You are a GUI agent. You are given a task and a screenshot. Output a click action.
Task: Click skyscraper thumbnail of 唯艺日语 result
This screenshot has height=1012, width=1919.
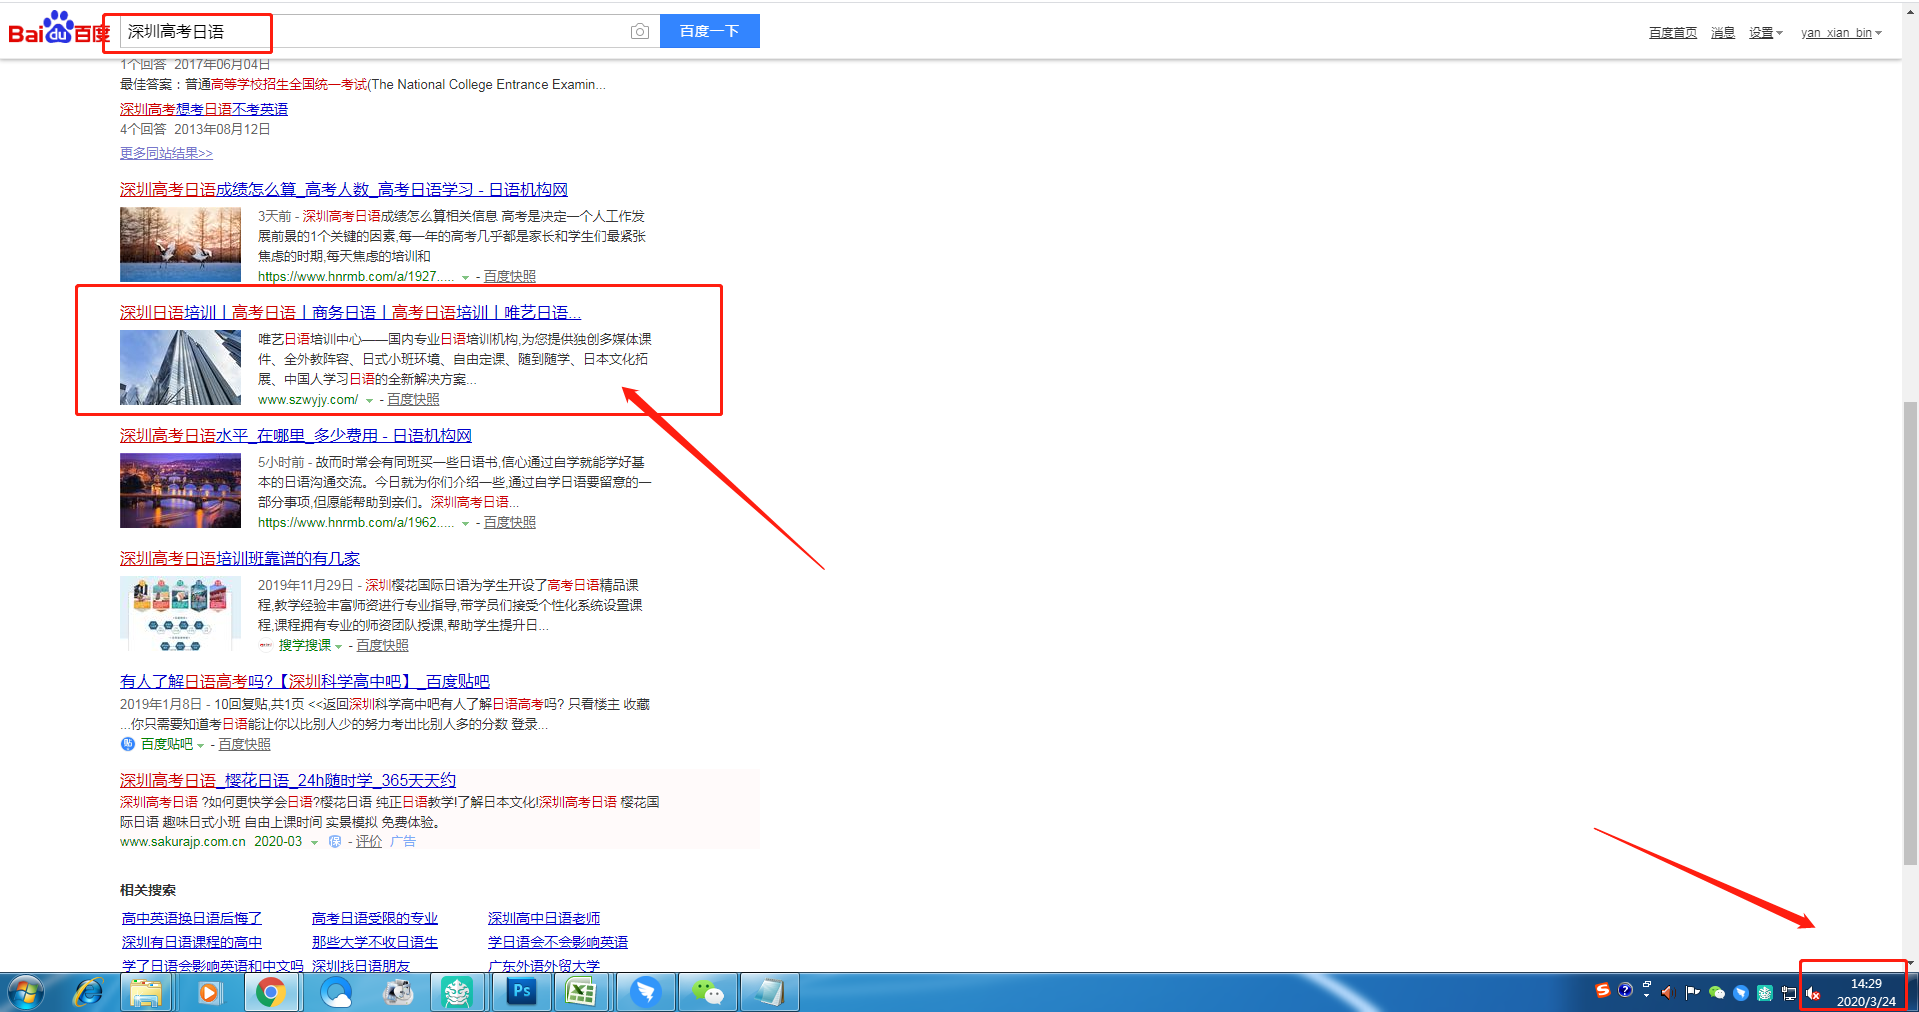click(x=180, y=367)
